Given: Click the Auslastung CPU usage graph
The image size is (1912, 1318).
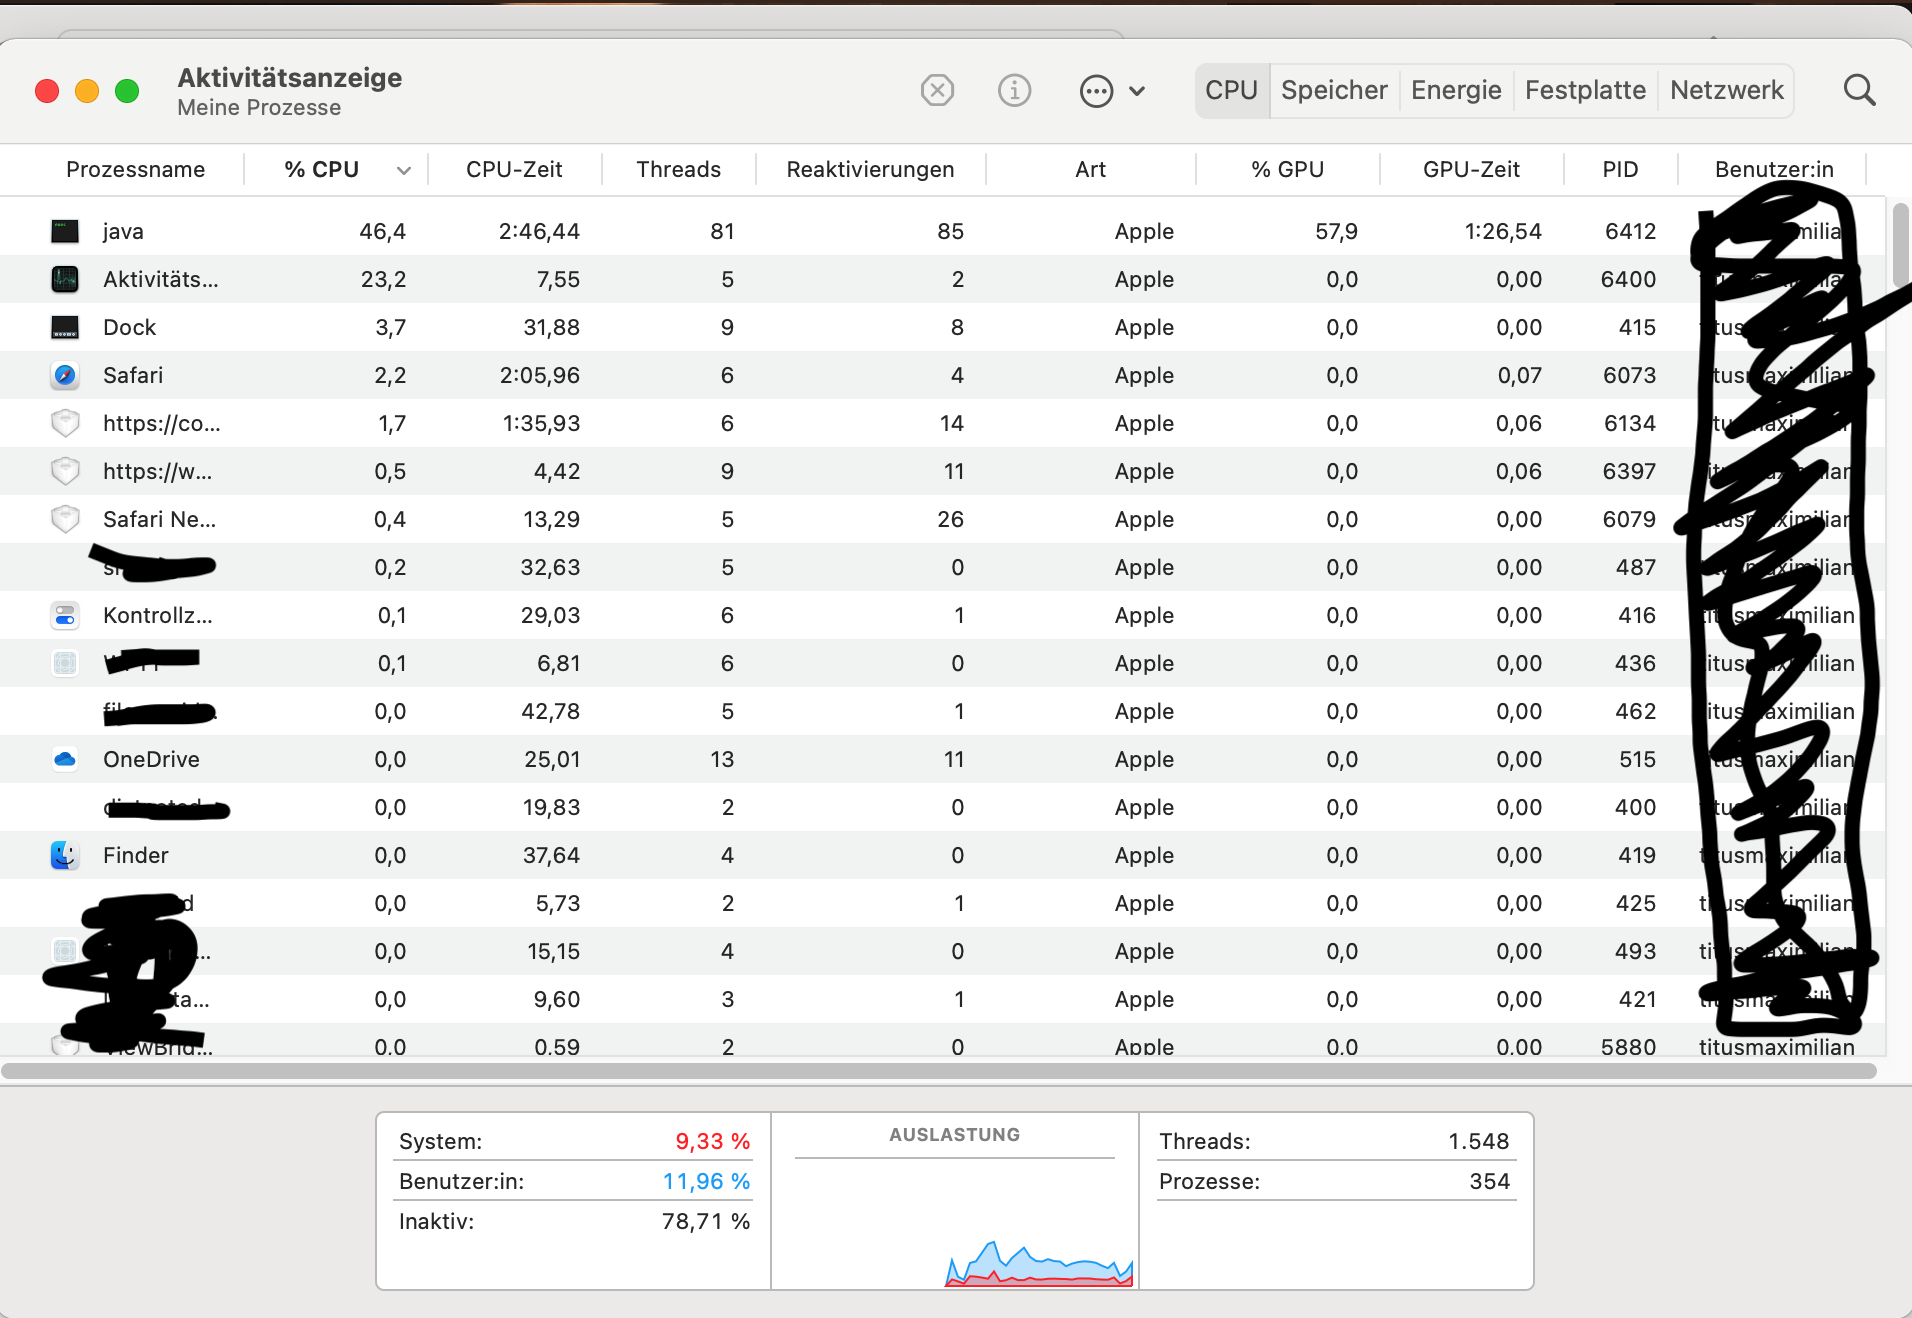Looking at the screenshot, I should point(1039,1262).
